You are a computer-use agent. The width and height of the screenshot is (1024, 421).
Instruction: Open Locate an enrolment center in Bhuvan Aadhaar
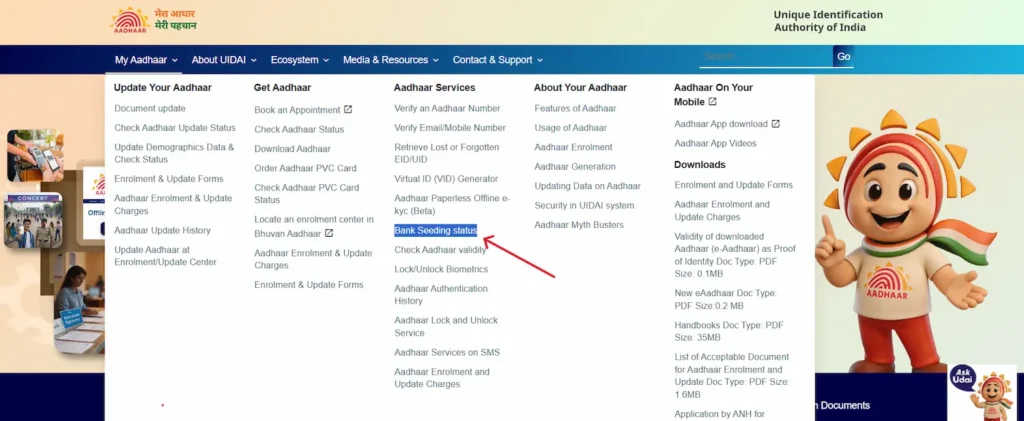click(x=314, y=226)
